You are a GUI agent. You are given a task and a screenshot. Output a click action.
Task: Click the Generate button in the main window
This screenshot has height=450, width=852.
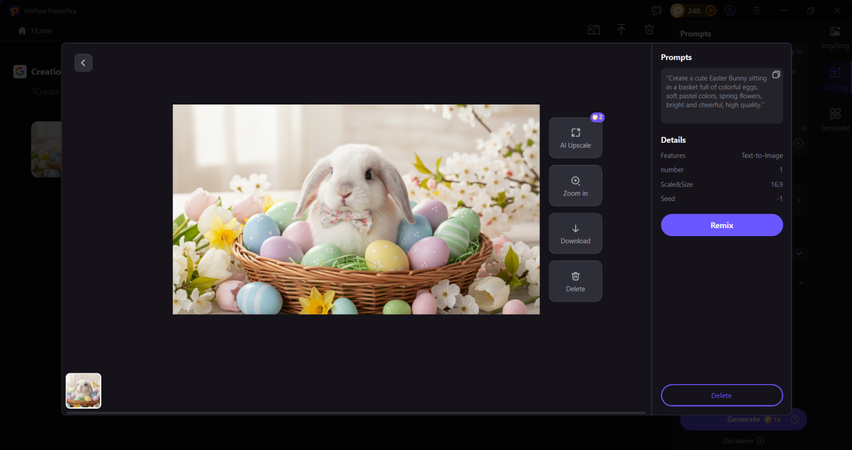point(743,420)
